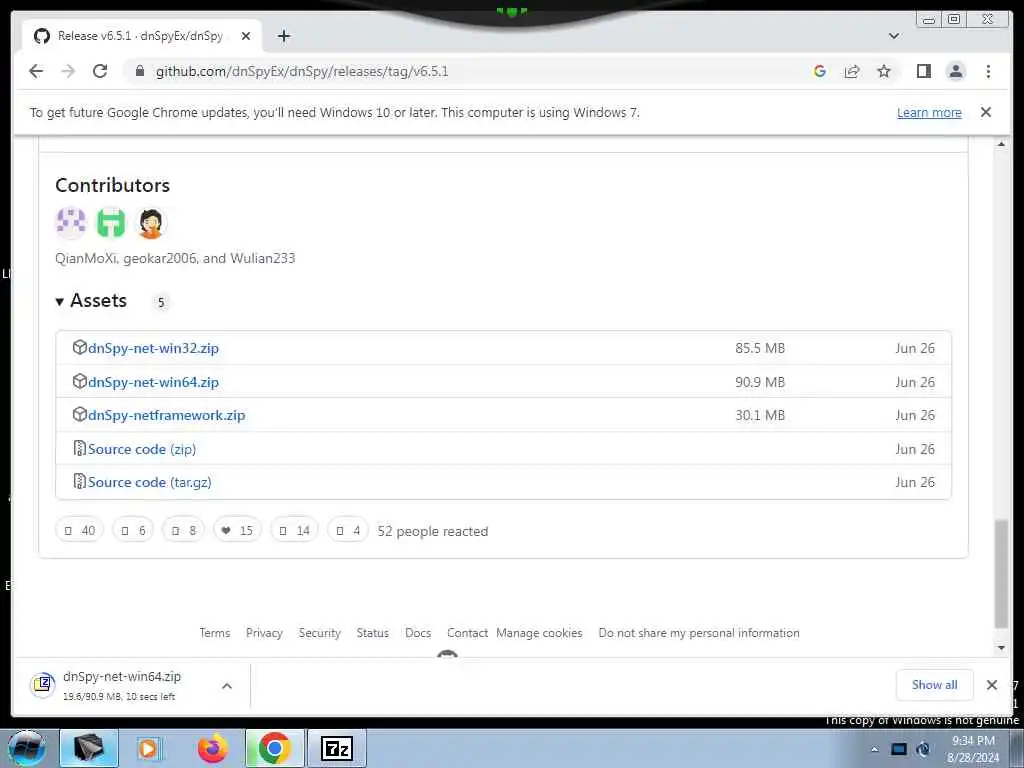
Task: Download dnSpy-netframework.zip
Action: tap(167, 415)
